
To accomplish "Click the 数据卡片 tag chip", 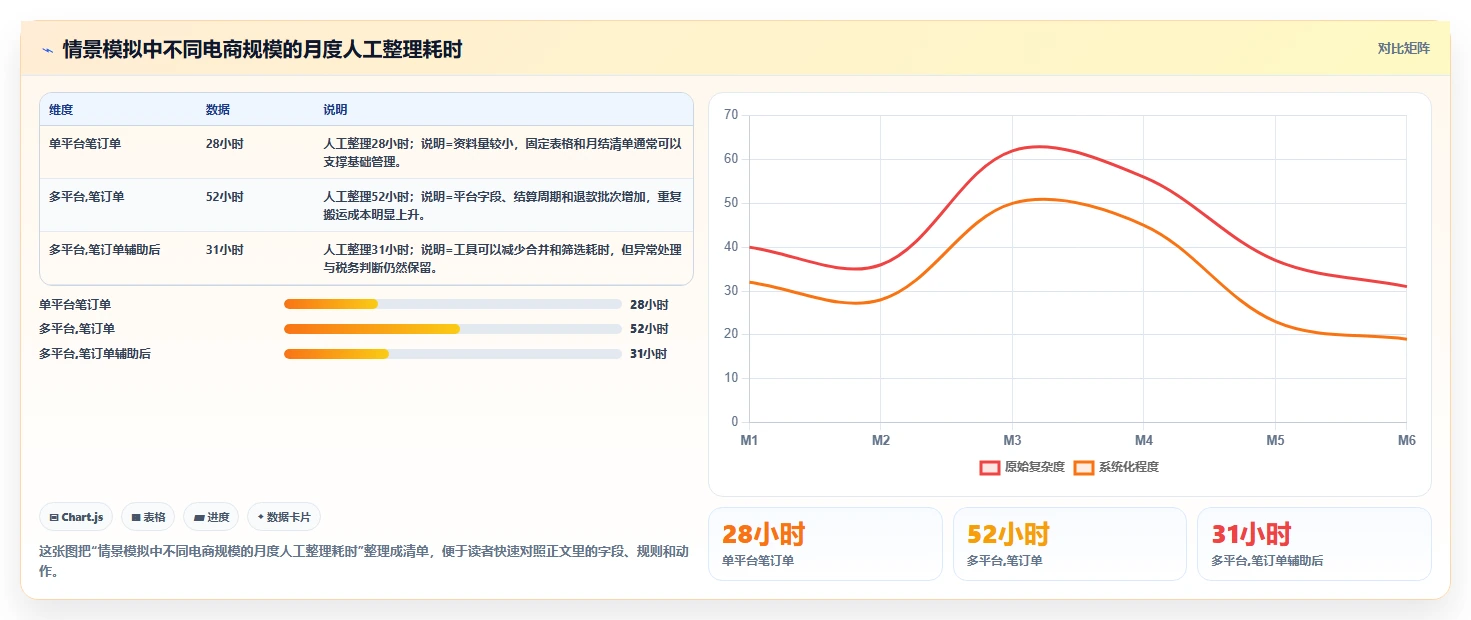I will tap(284, 517).
